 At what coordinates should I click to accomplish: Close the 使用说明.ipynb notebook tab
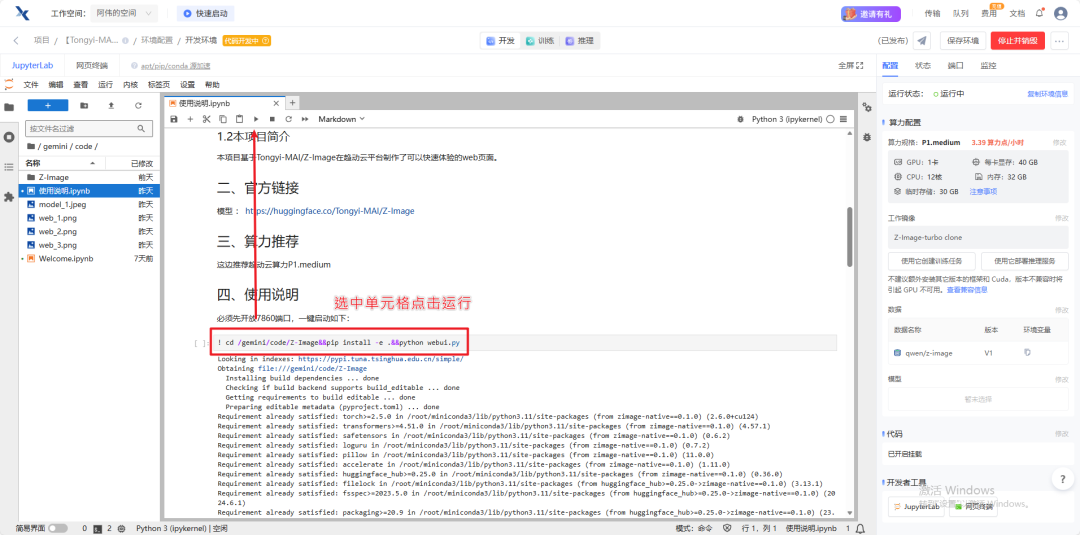pos(276,103)
